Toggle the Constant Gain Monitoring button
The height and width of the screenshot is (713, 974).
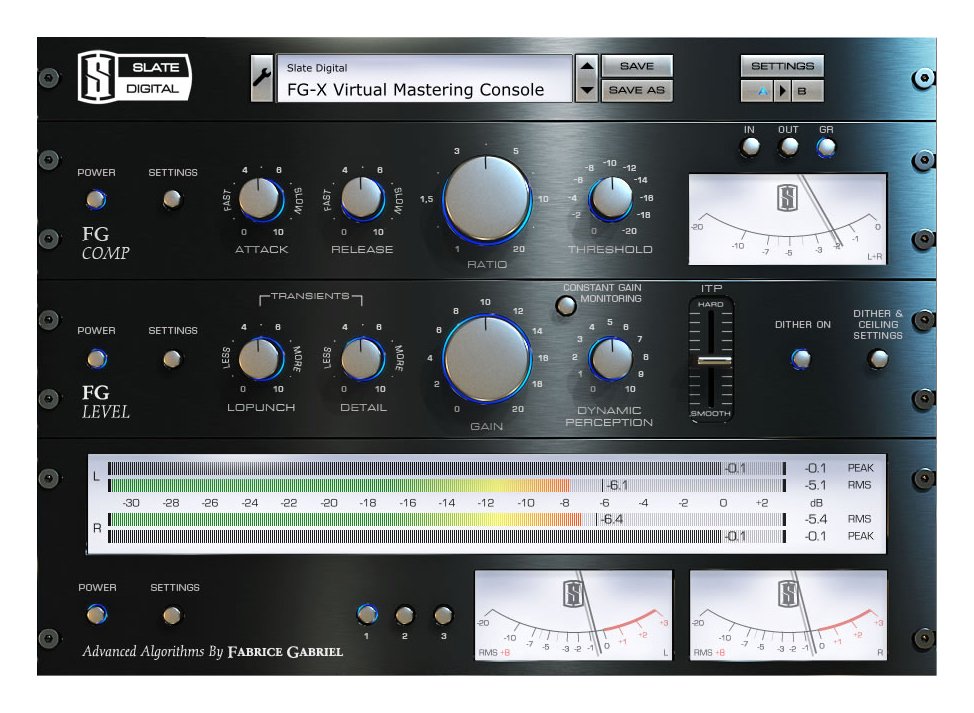[x=565, y=305]
